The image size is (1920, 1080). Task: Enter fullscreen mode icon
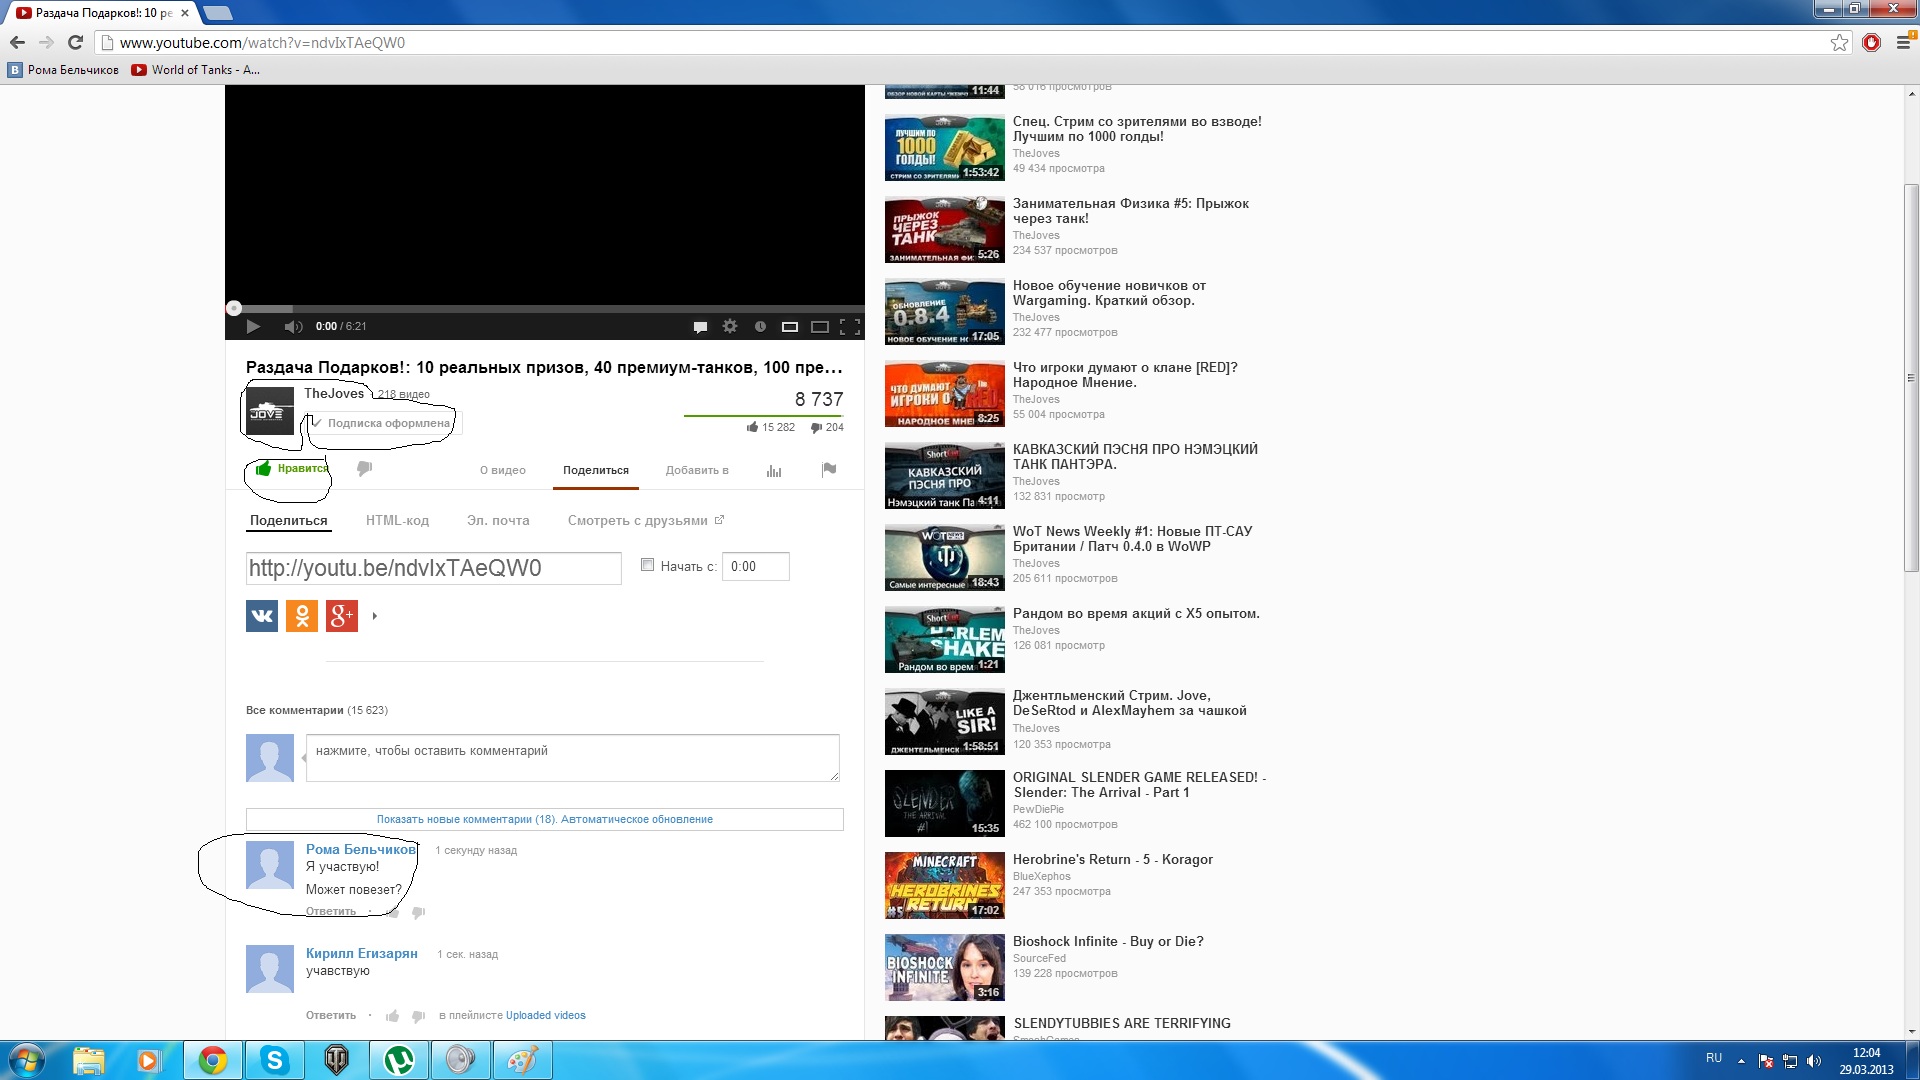click(850, 326)
